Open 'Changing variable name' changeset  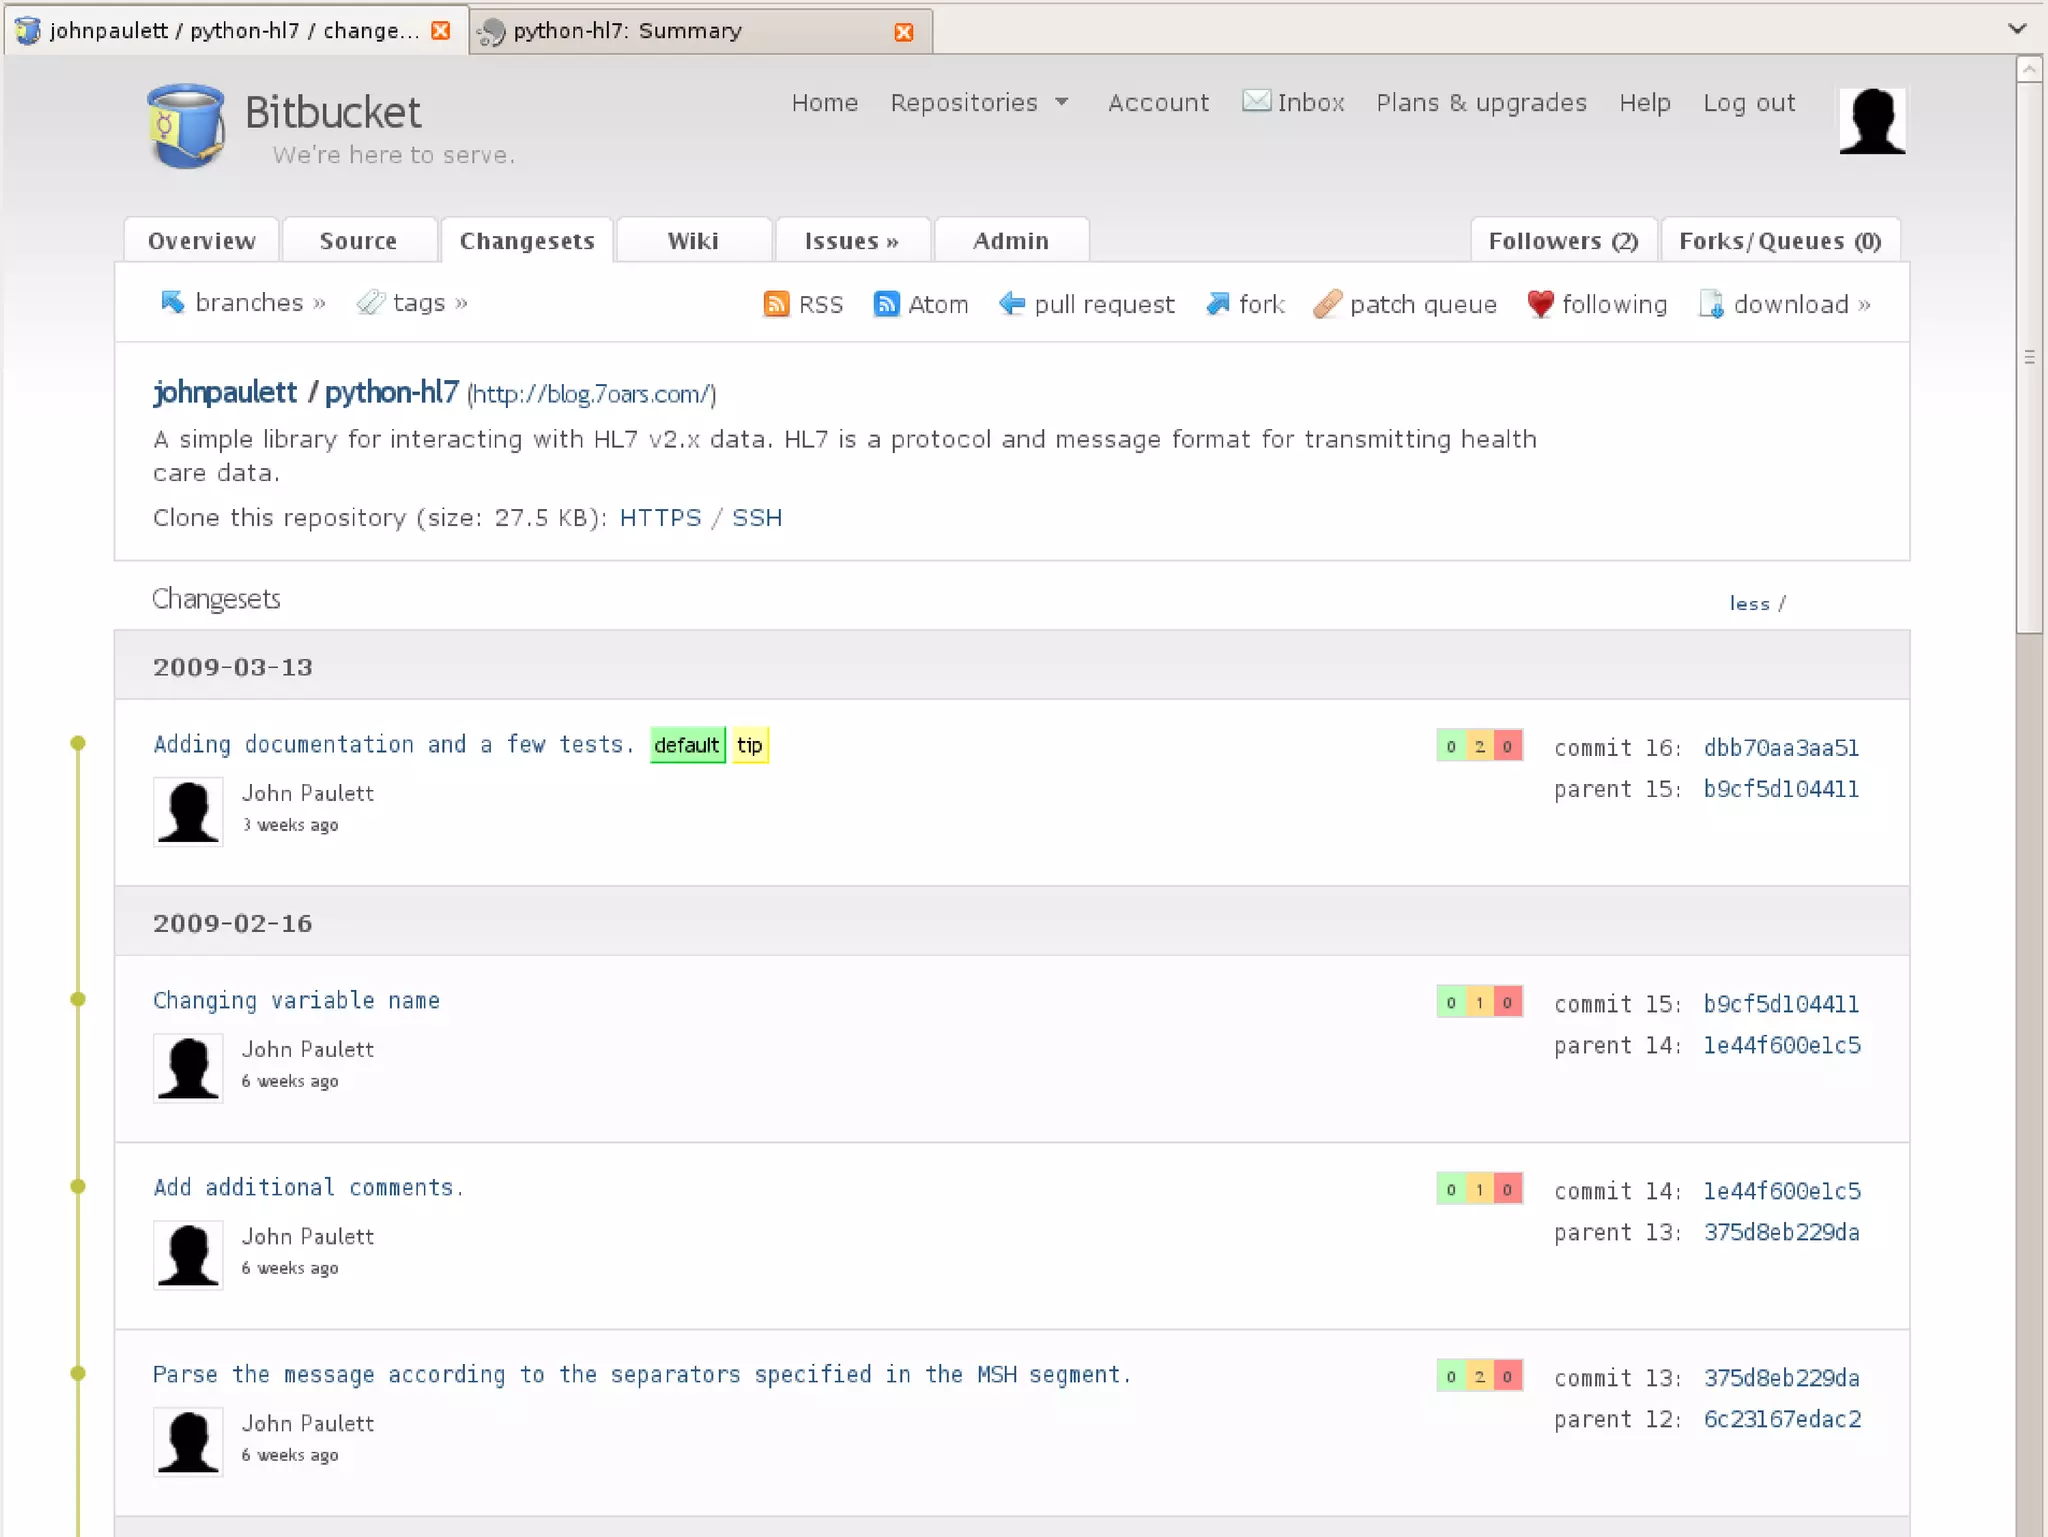[x=296, y=1001]
